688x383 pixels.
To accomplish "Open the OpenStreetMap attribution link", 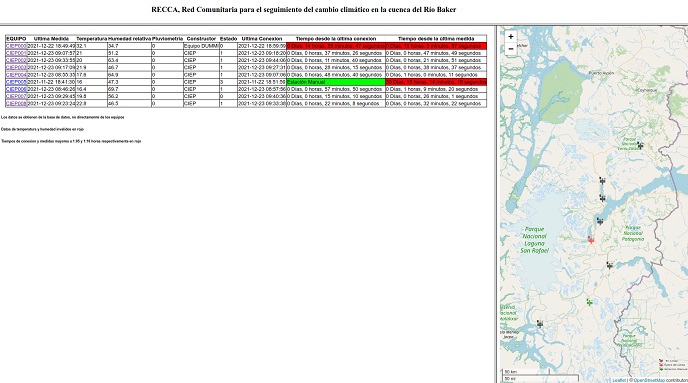I will 649,380.
